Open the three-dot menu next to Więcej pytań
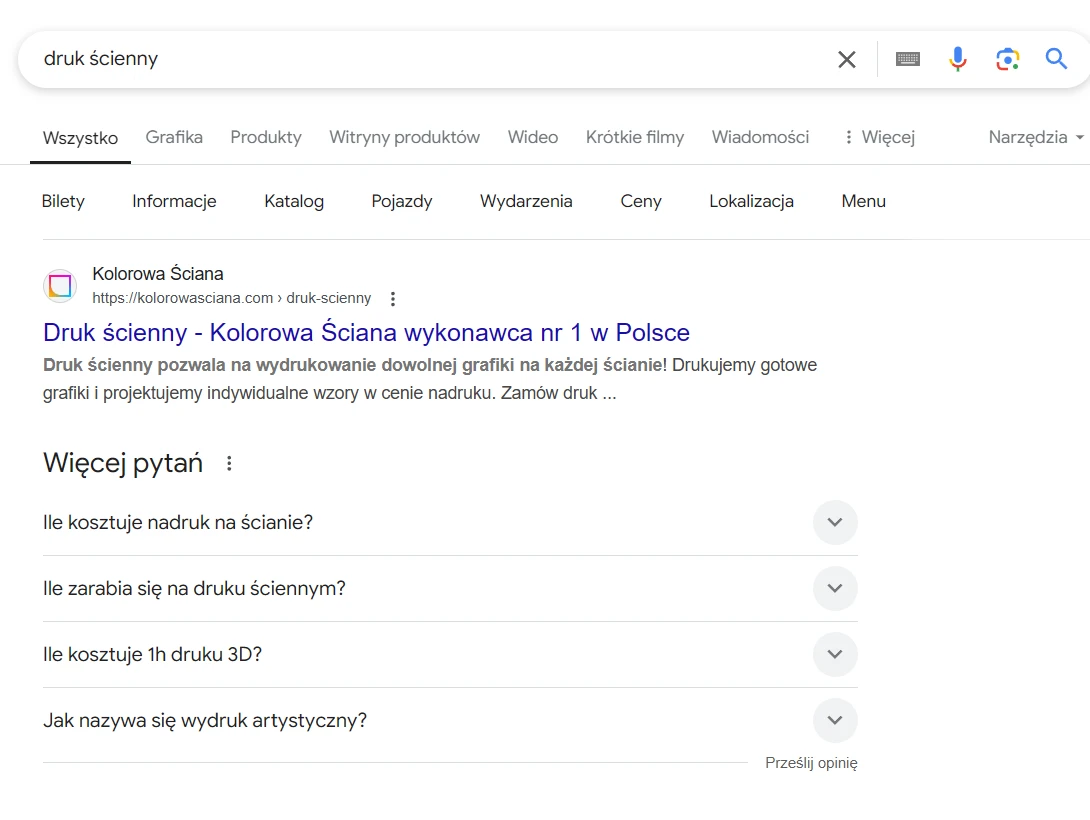The image size is (1090, 820). pyautogui.click(x=229, y=464)
